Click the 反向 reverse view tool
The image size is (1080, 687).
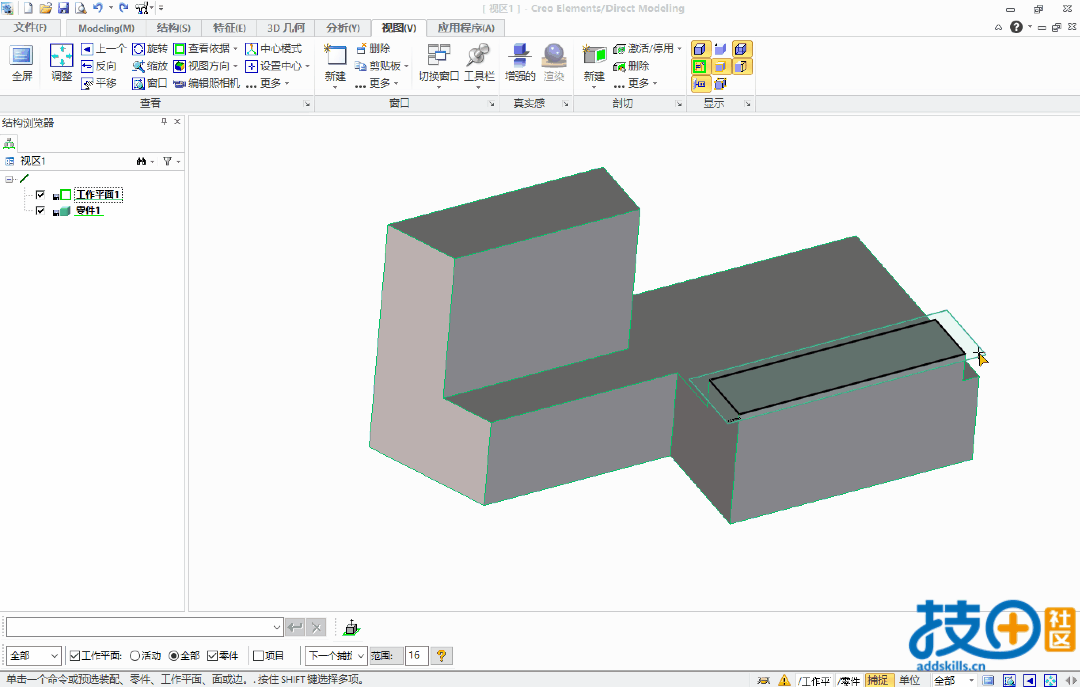[x=99, y=66]
